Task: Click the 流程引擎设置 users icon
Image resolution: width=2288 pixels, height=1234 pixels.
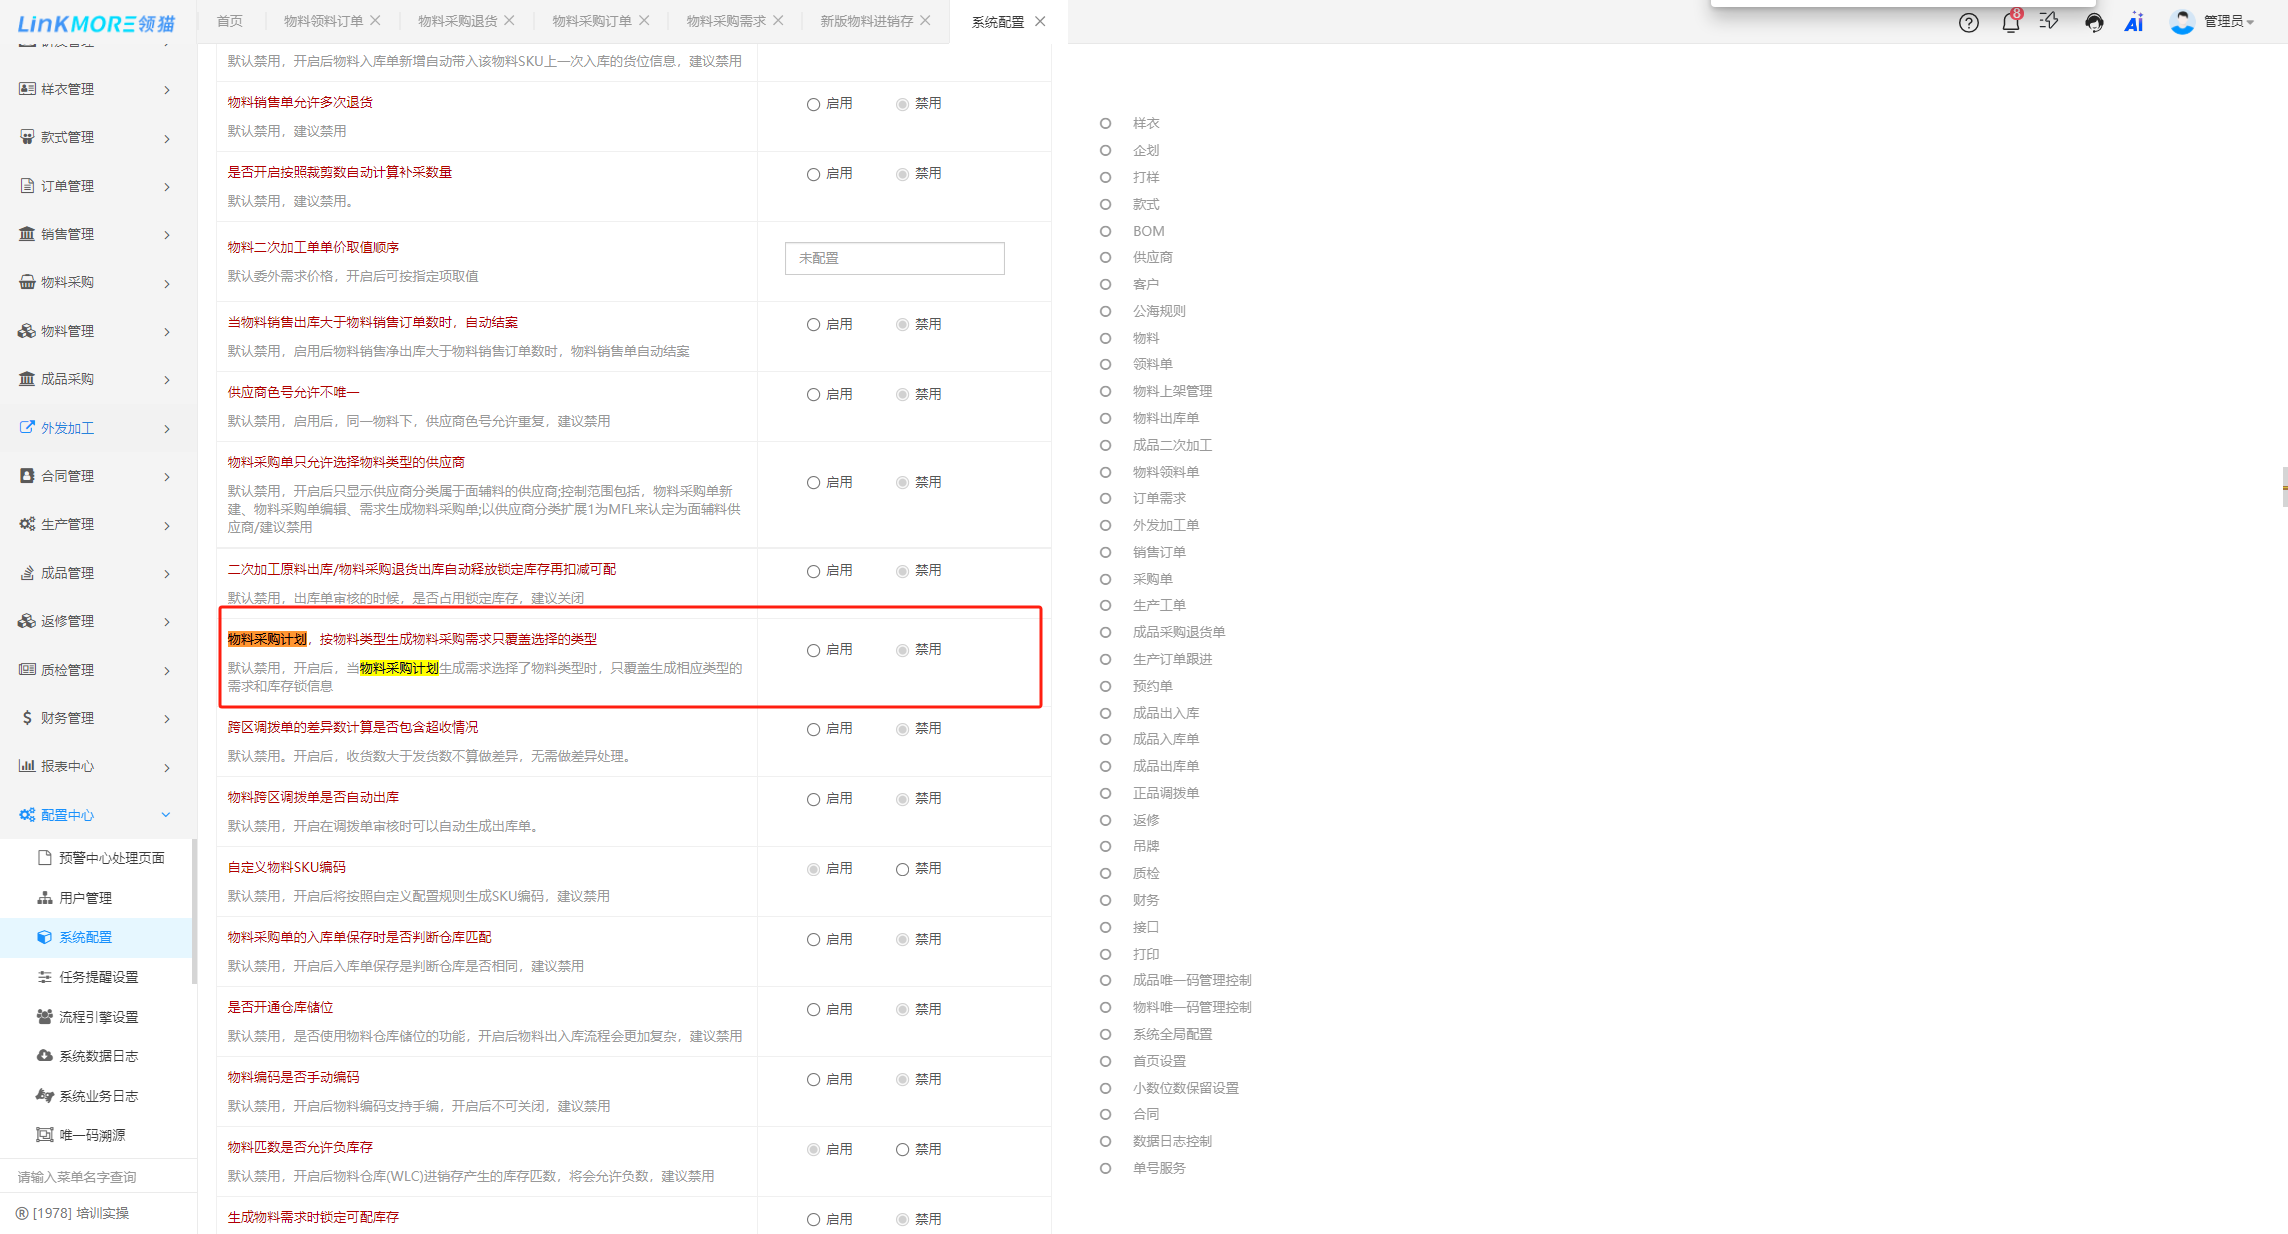Action: [x=45, y=1016]
